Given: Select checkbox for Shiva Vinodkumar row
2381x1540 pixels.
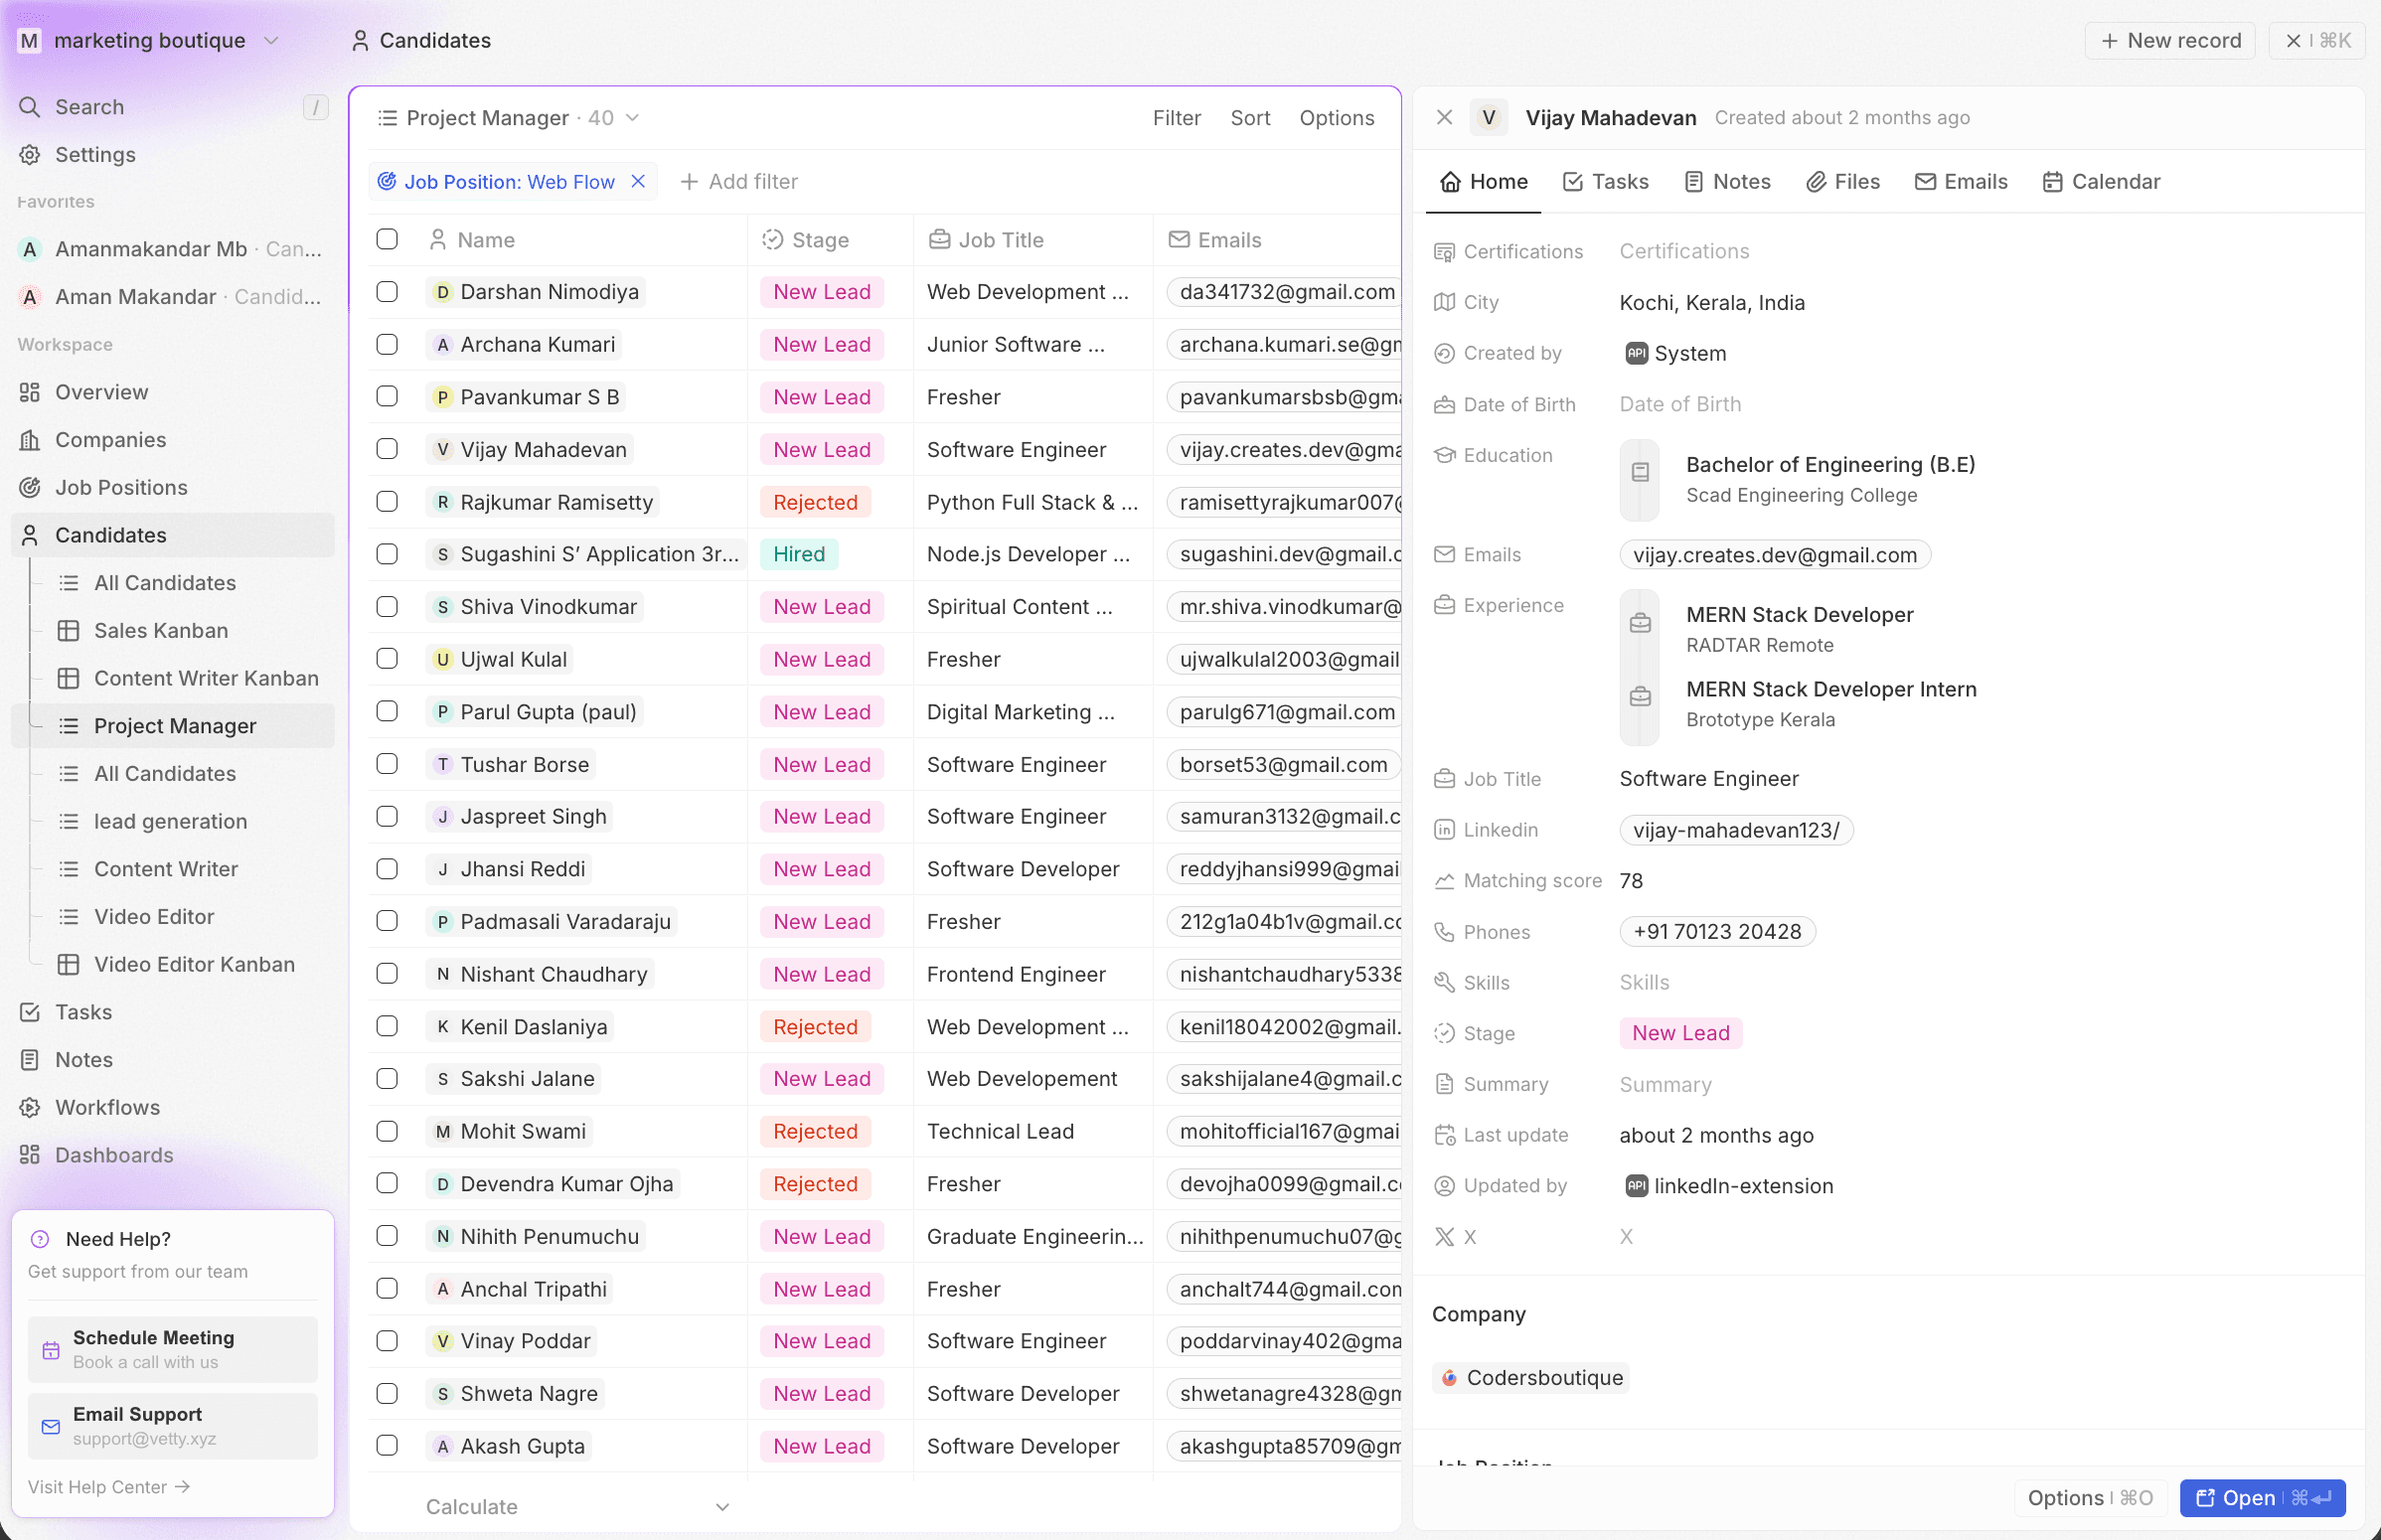Looking at the screenshot, I should coord(387,607).
